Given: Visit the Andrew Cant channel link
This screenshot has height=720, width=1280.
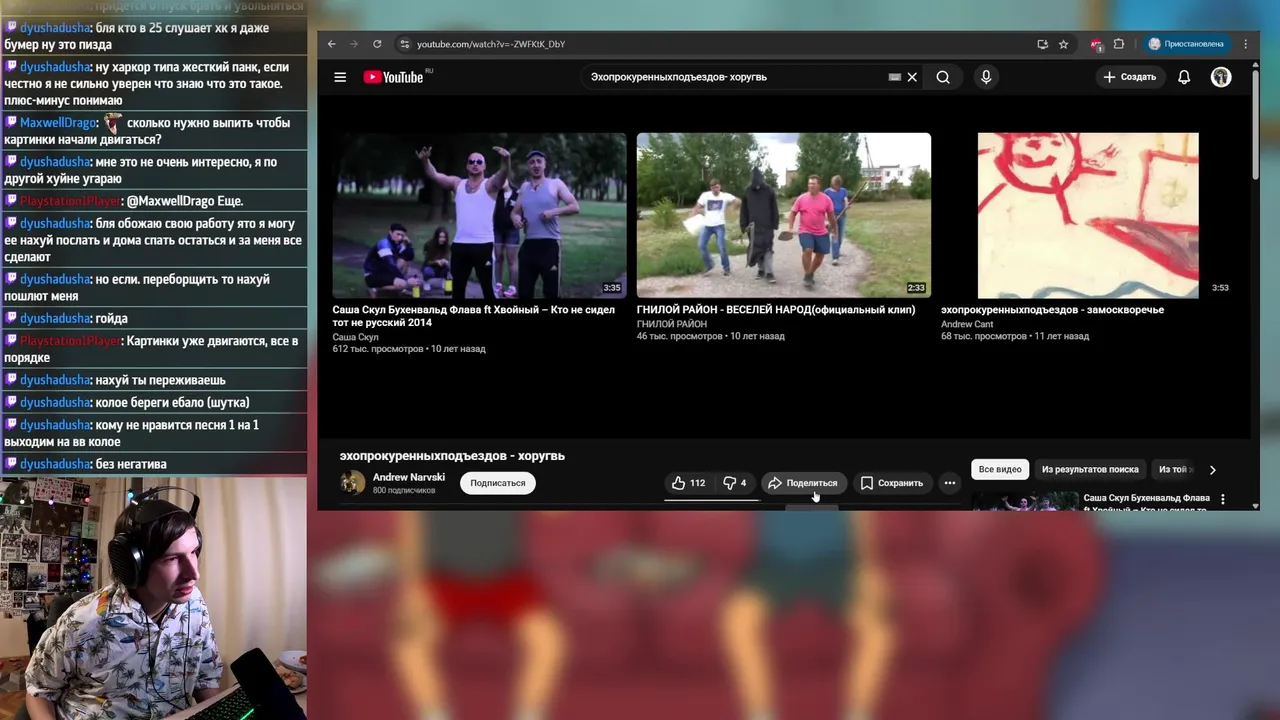Looking at the screenshot, I should click(967, 324).
